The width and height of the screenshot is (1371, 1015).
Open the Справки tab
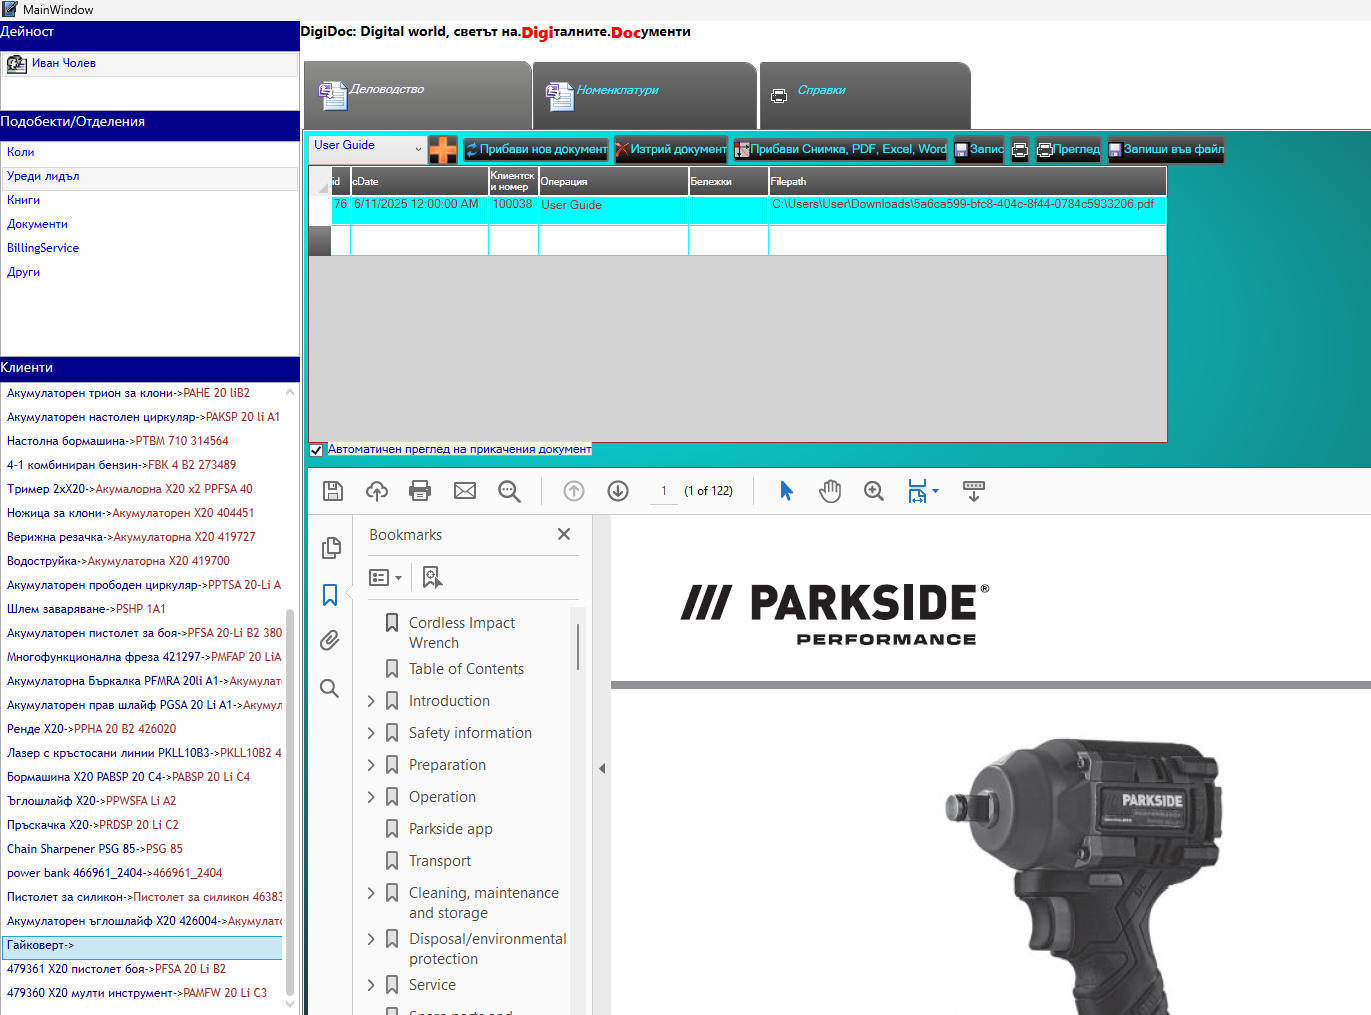(x=821, y=90)
